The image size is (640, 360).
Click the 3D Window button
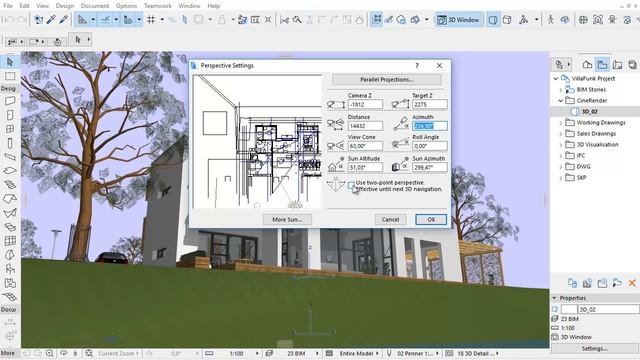tap(459, 20)
